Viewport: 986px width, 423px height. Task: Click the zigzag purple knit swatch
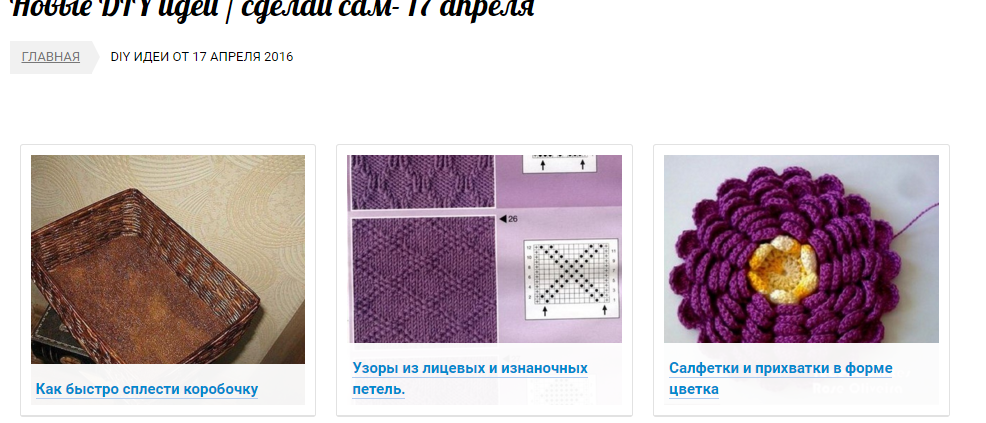pyautogui.click(x=423, y=182)
